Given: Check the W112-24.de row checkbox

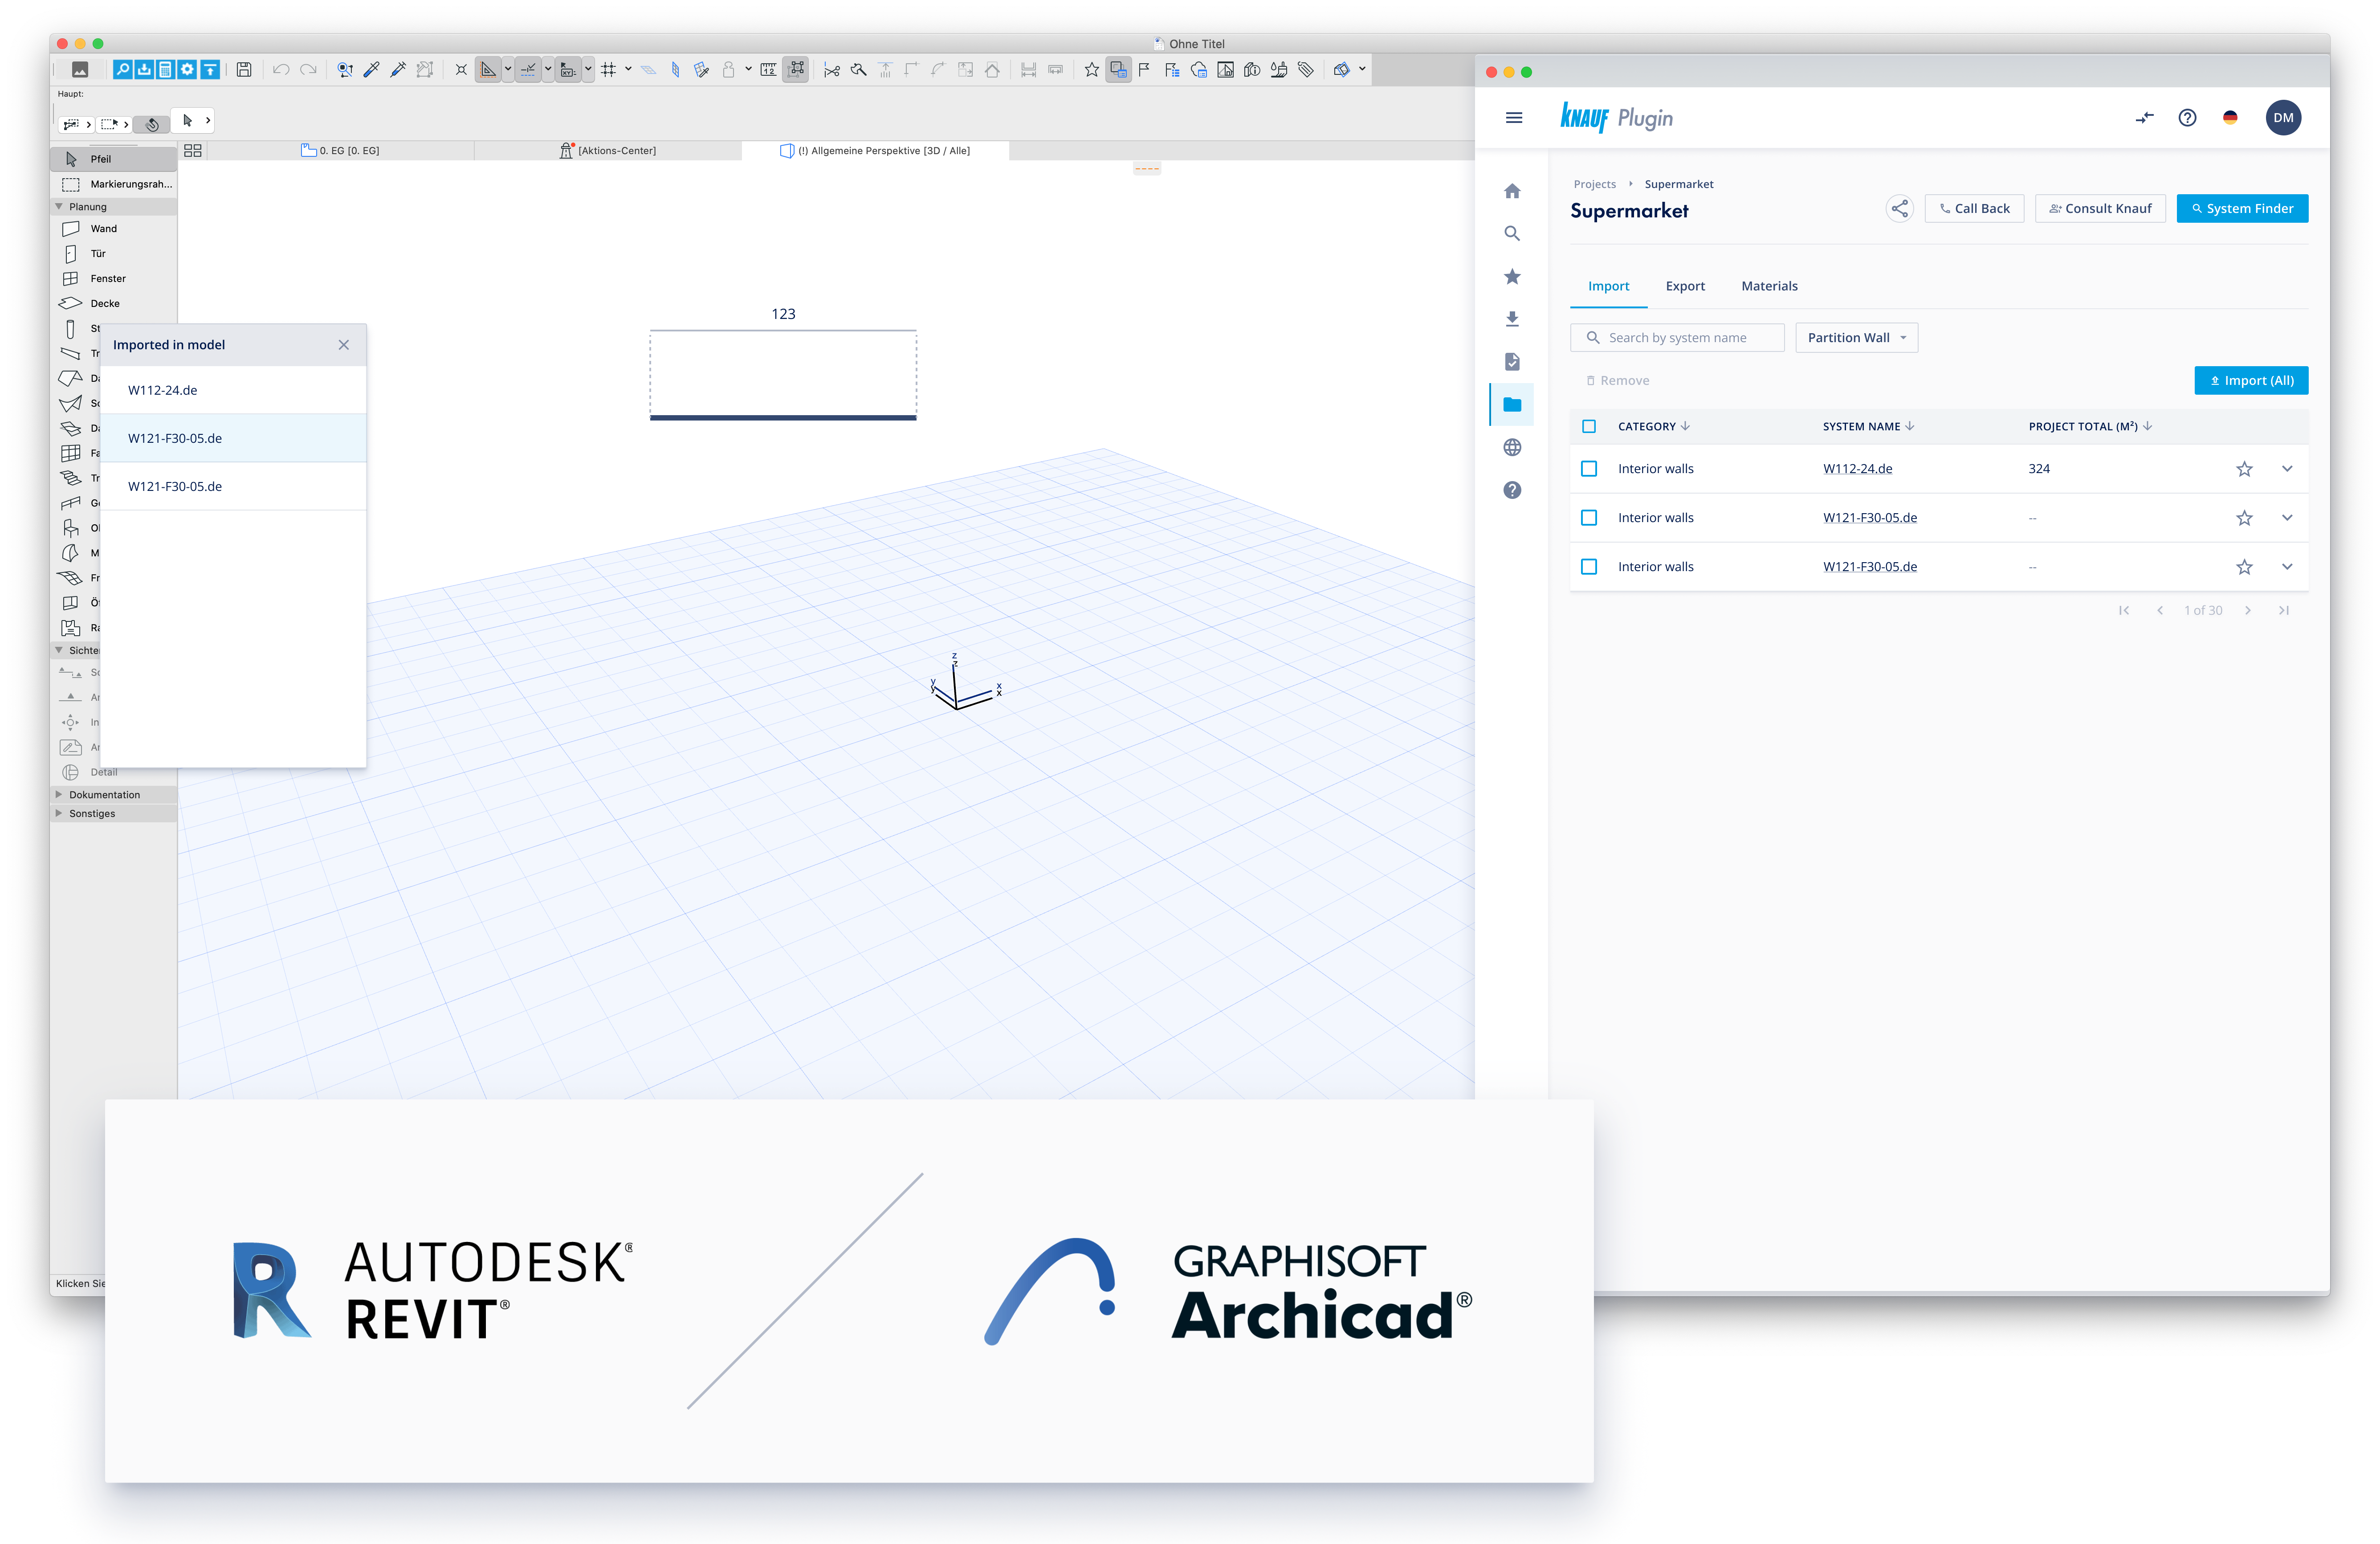Looking at the screenshot, I should coord(1589,469).
